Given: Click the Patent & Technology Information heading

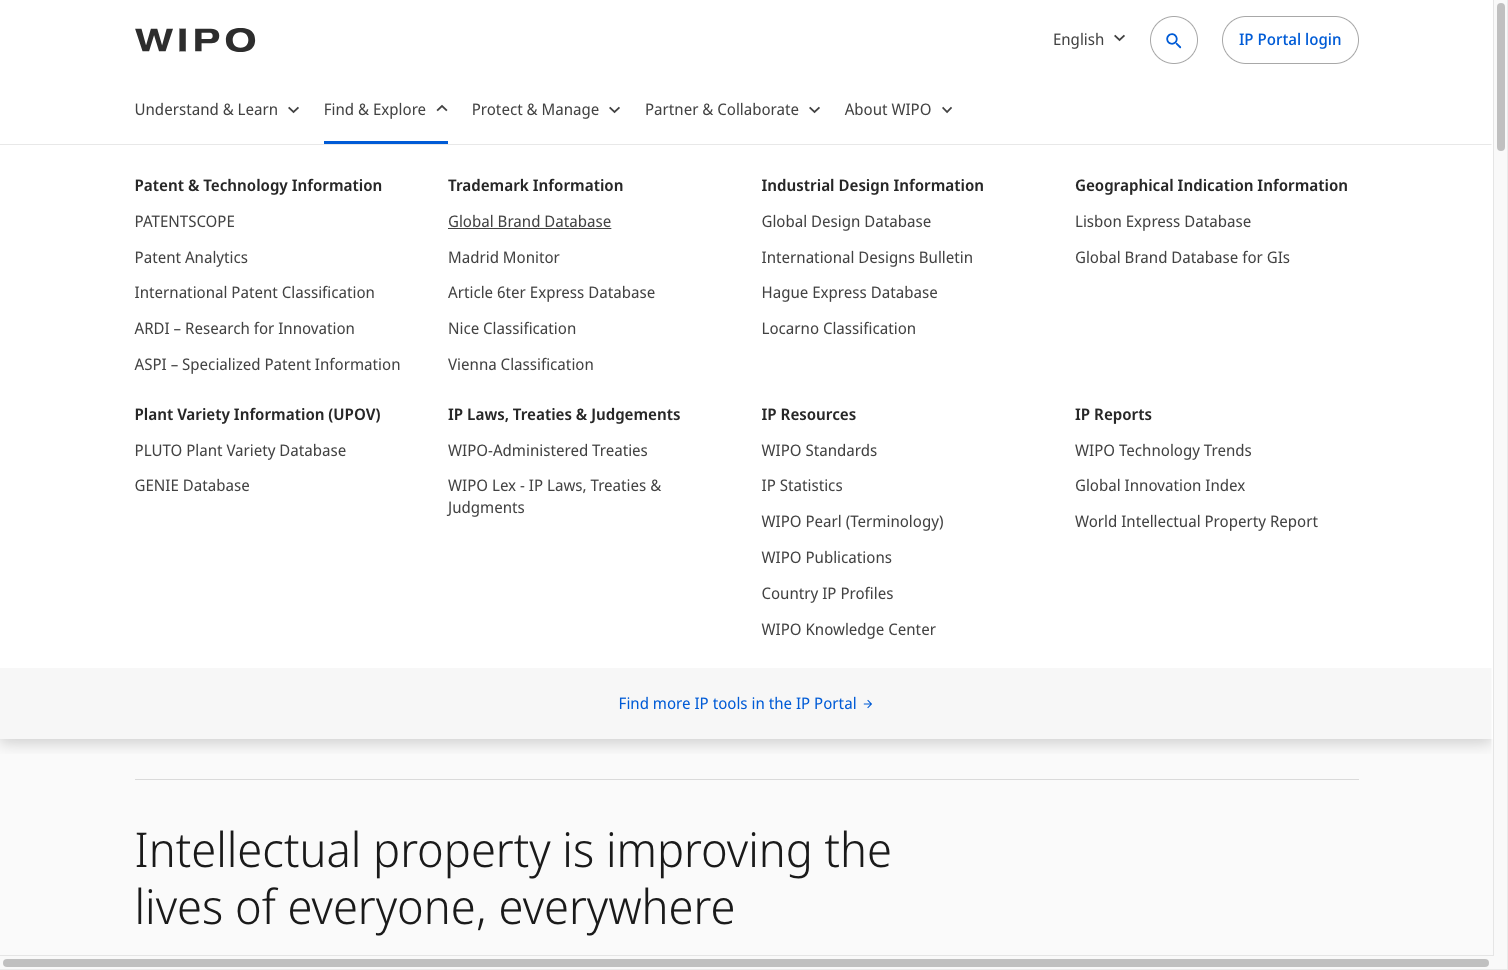Looking at the screenshot, I should [258, 185].
